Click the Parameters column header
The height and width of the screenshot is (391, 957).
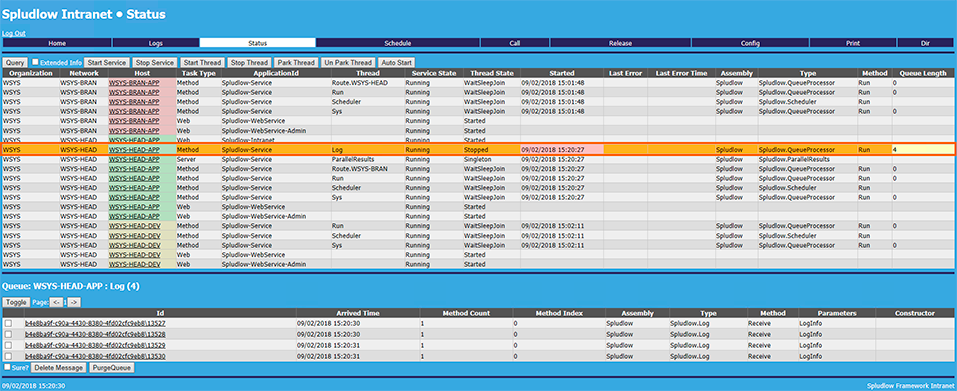tap(837, 313)
